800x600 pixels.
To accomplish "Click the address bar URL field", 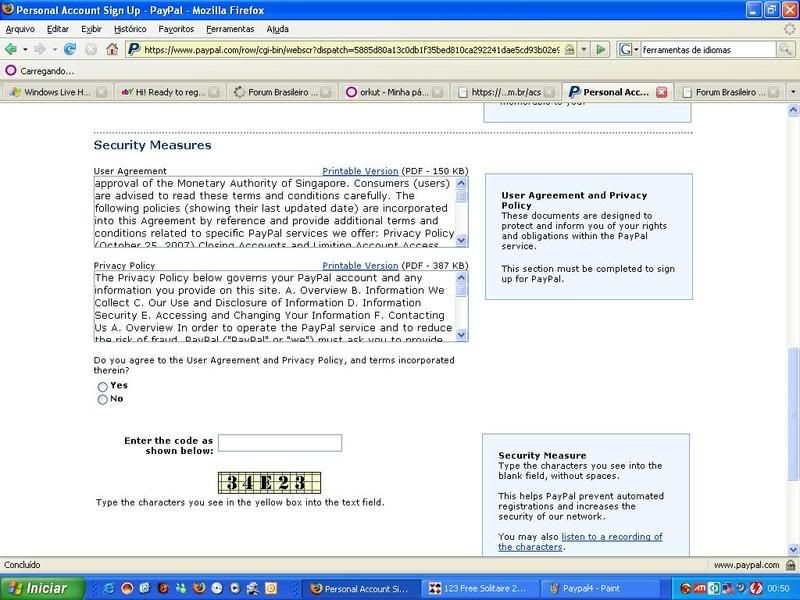I will (352, 49).
